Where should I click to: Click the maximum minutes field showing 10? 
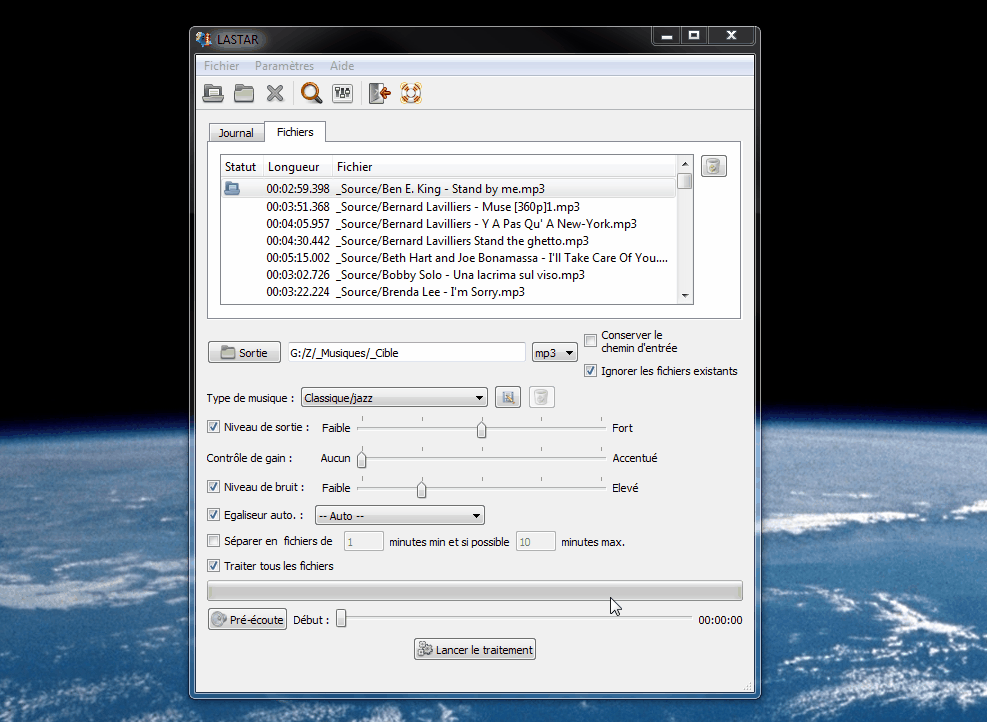(x=536, y=541)
